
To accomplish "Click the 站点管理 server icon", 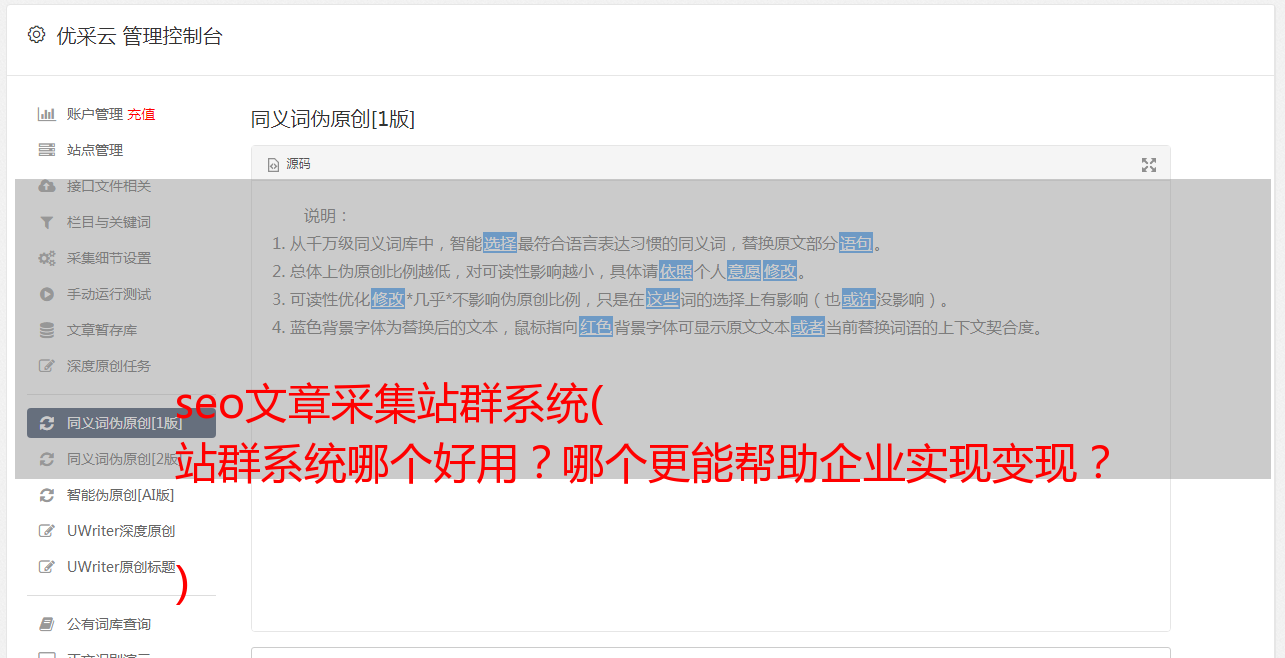I will click(46, 150).
